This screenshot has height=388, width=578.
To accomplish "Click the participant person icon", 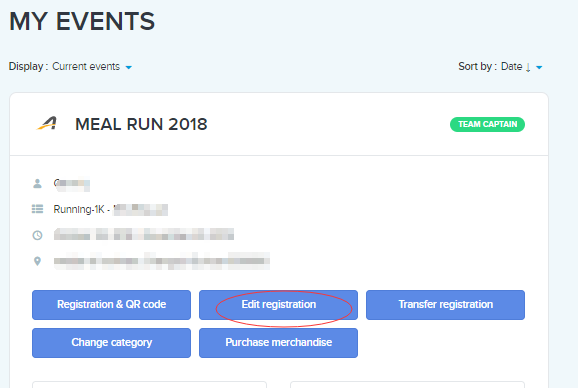I will 37,183.
